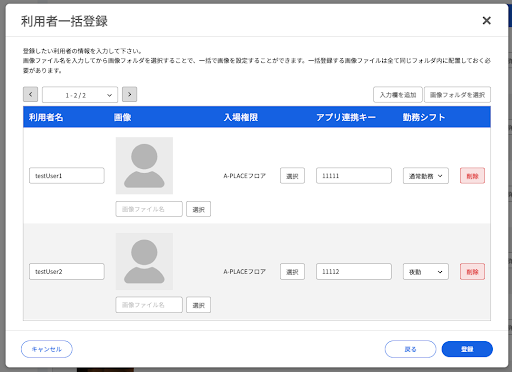Close the 利用者一括登録 dialog with X
The height and width of the screenshot is (372, 512).
[486, 21]
